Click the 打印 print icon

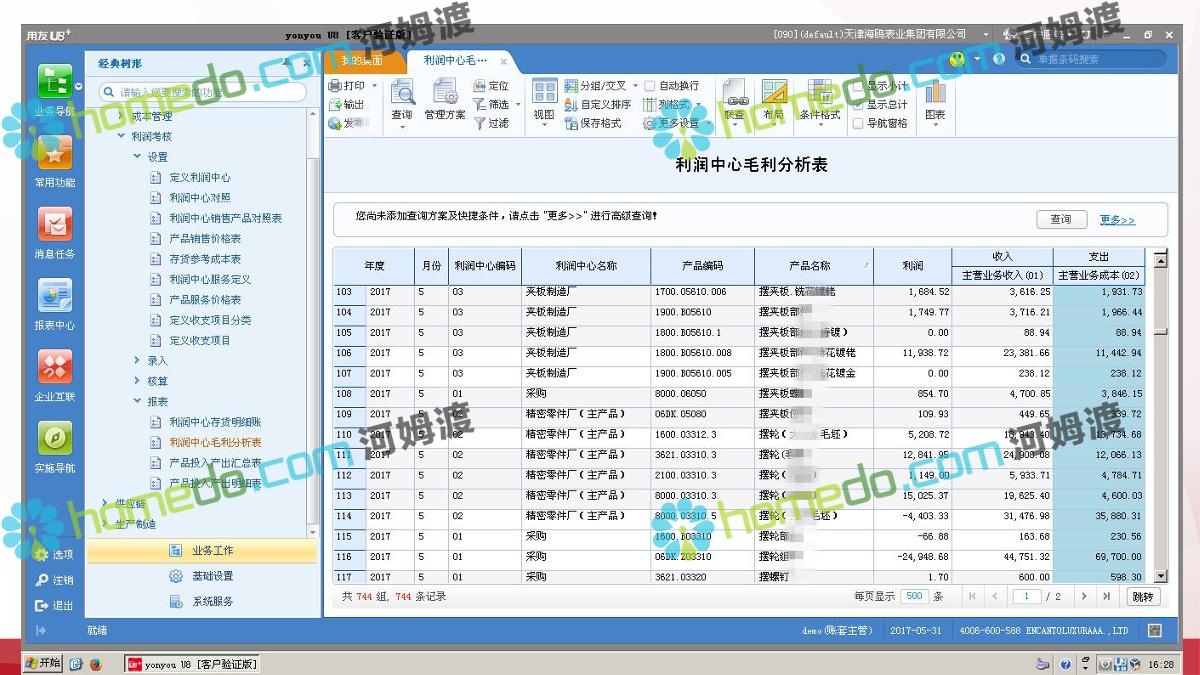pos(335,86)
